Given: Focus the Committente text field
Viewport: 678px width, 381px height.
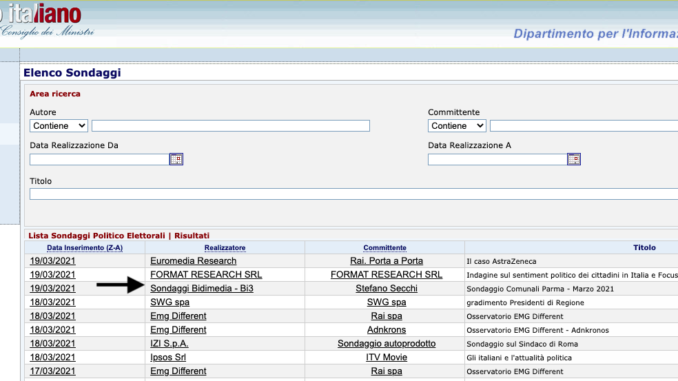Looking at the screenshot, I should tap(584, 126).
